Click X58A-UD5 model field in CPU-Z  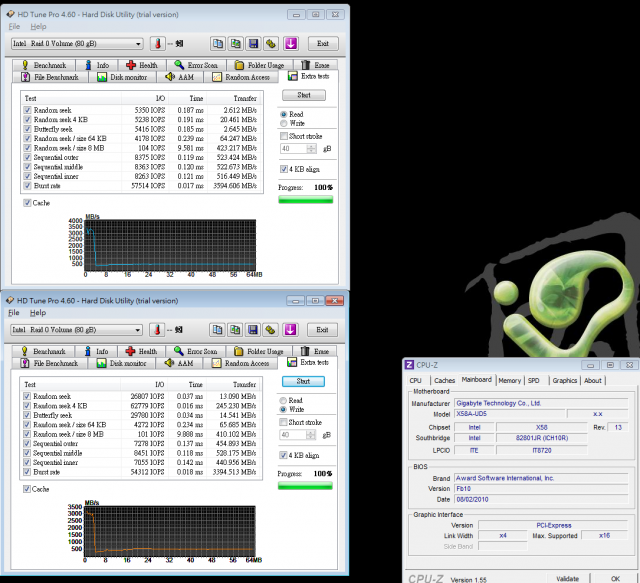coord(509,414)
